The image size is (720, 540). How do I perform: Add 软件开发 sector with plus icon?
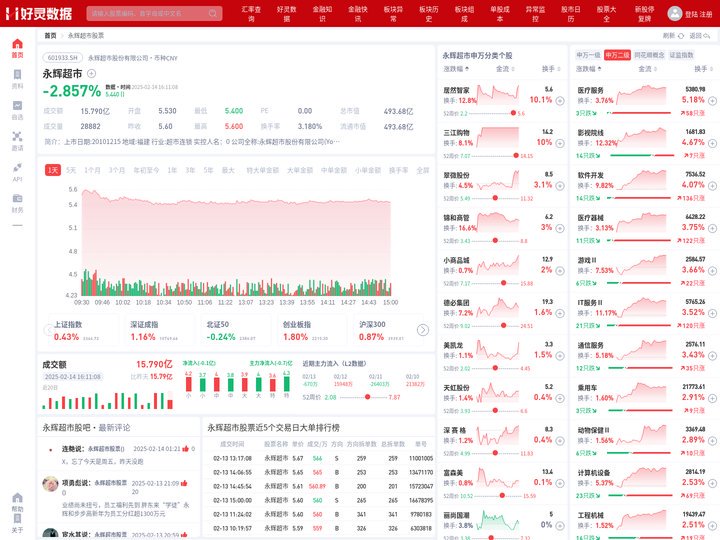click(712, 186)
